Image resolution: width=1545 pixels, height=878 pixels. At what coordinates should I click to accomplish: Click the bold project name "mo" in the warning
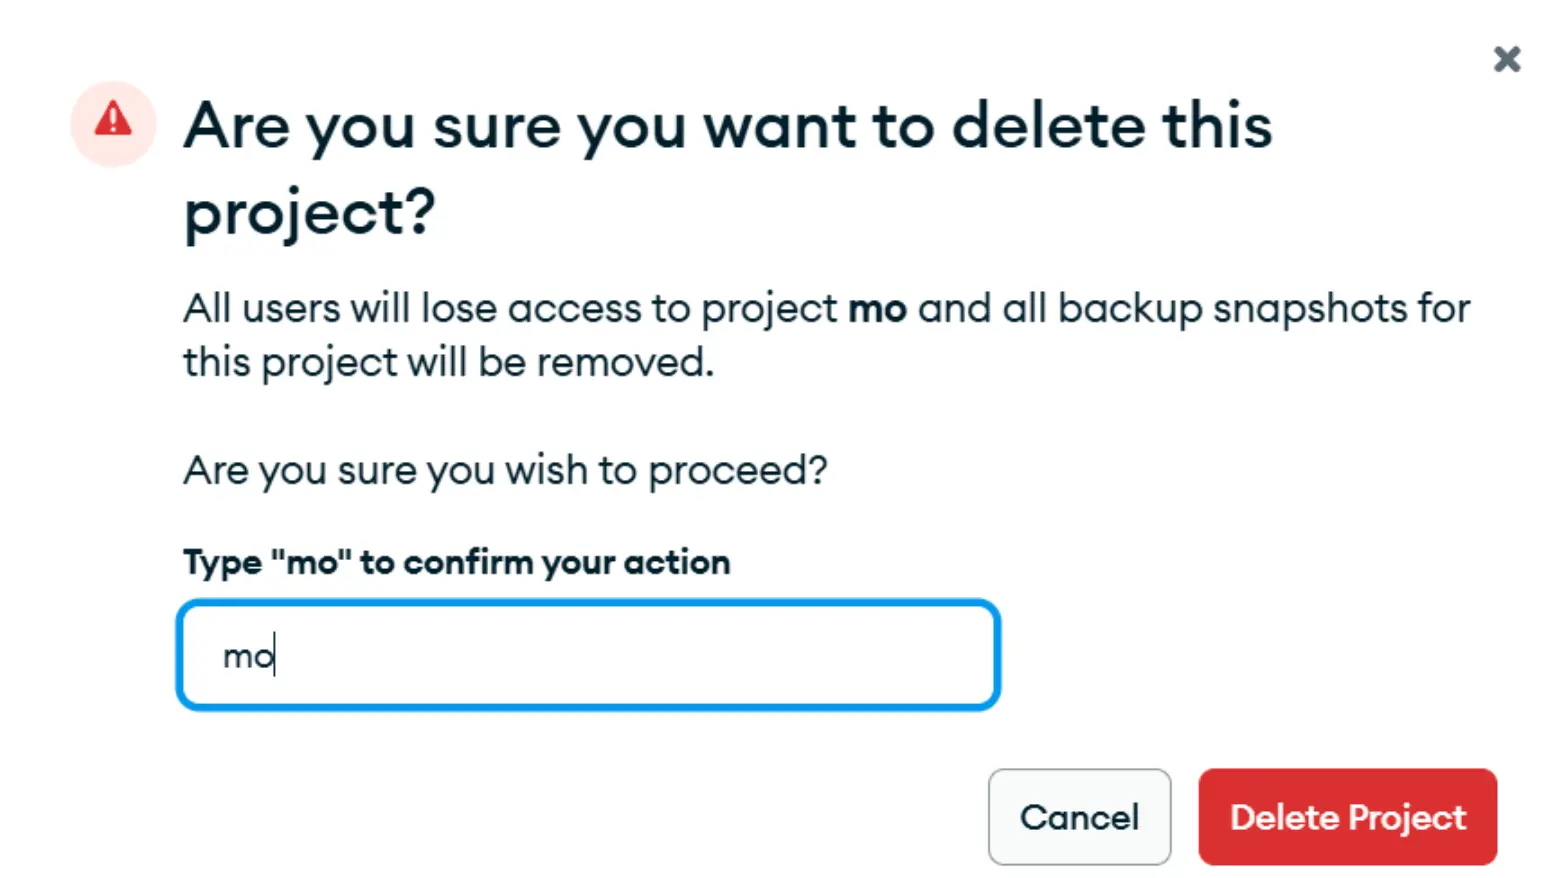coord(877,309)
